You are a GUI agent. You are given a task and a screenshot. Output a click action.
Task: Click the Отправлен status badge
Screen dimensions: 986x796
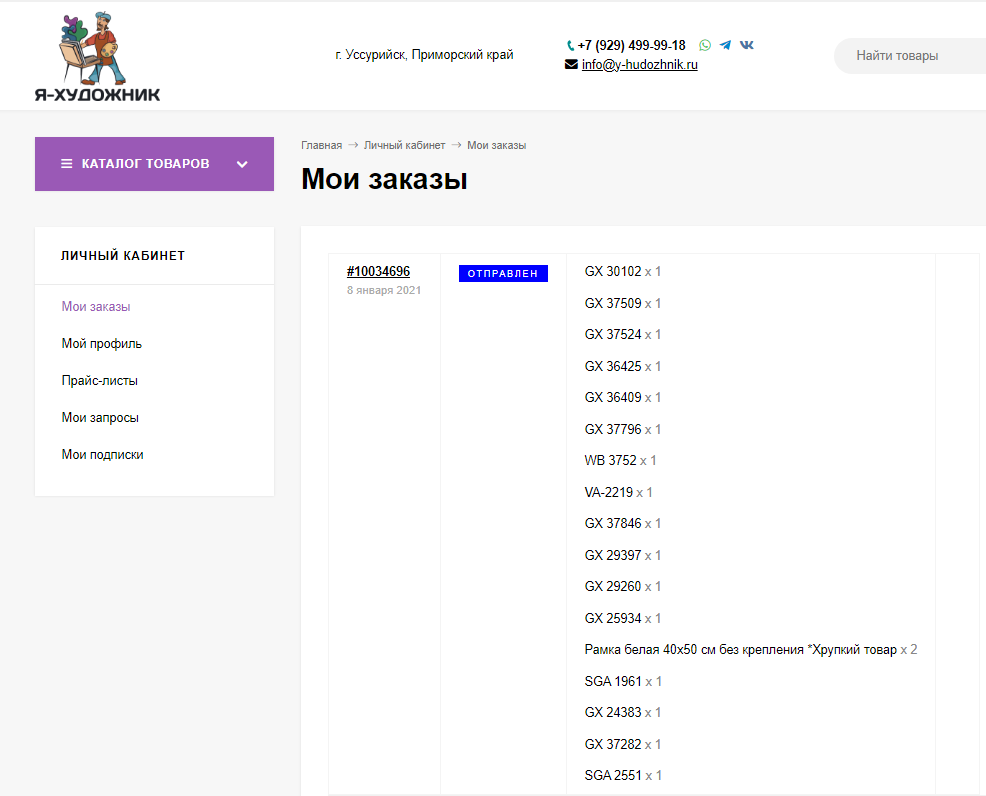pyautogui.click(x=503, y=274)
